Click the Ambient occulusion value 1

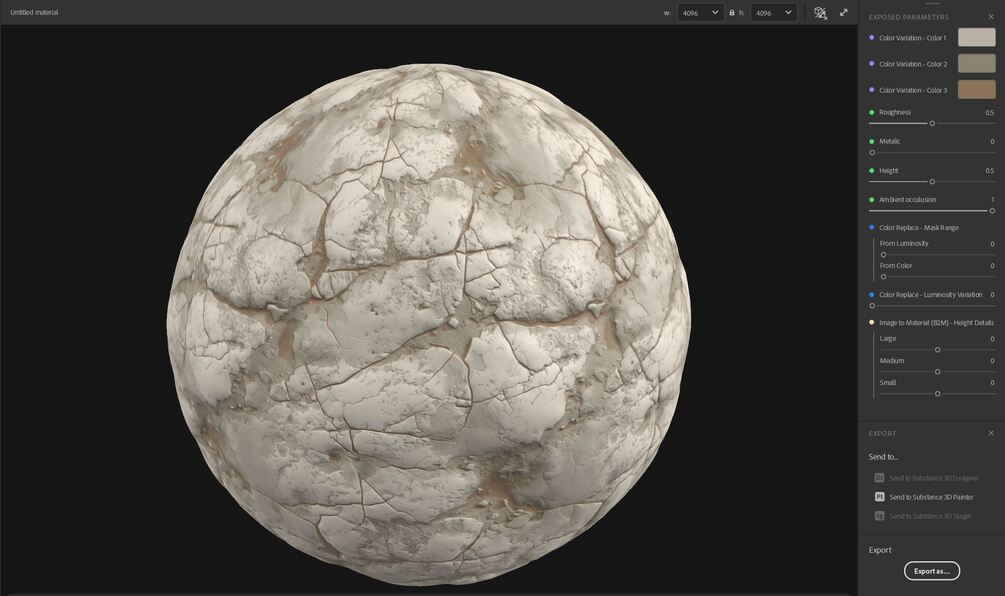click(x=992, y=199)
